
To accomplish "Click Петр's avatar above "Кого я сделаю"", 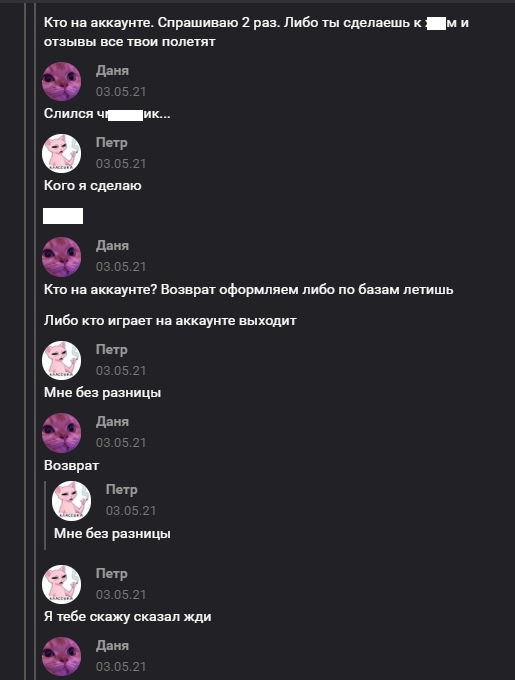I will [x=62, y=154].
